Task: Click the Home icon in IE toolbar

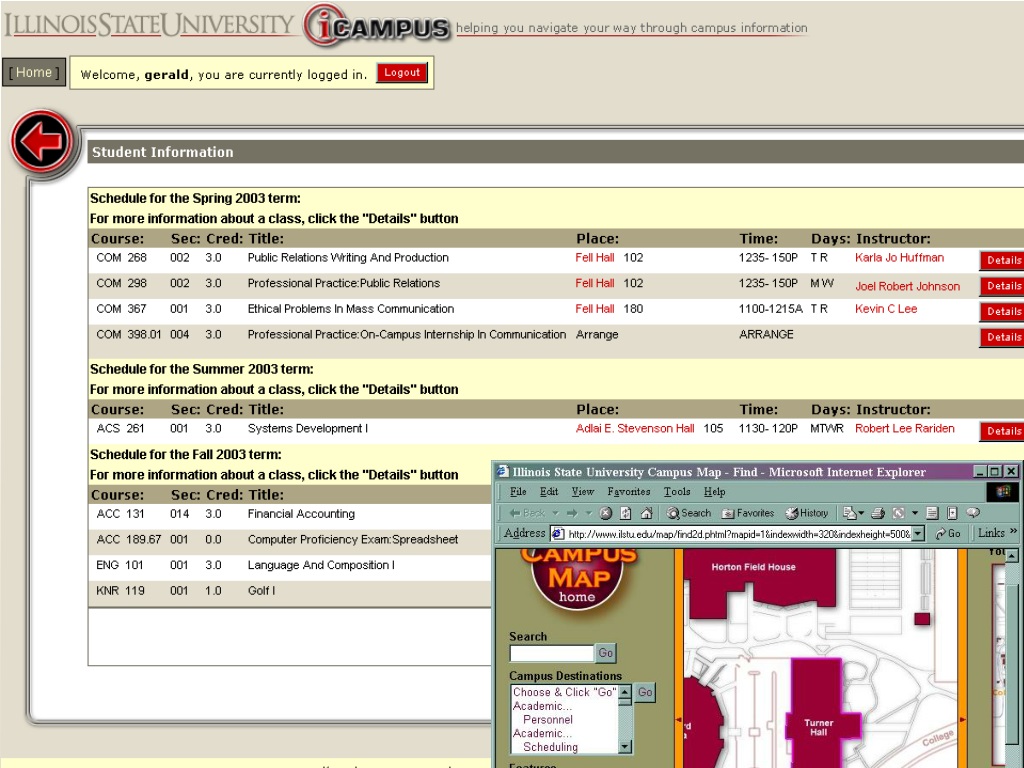Action: tap(646, 513)
